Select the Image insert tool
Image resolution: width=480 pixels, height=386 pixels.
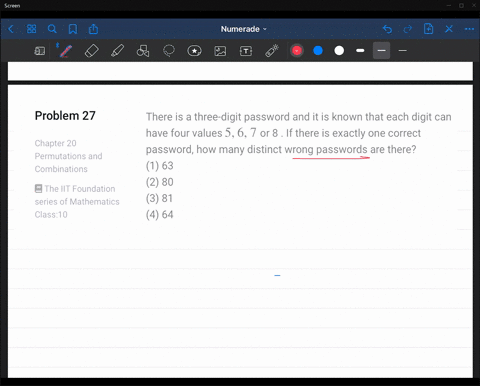220,51
